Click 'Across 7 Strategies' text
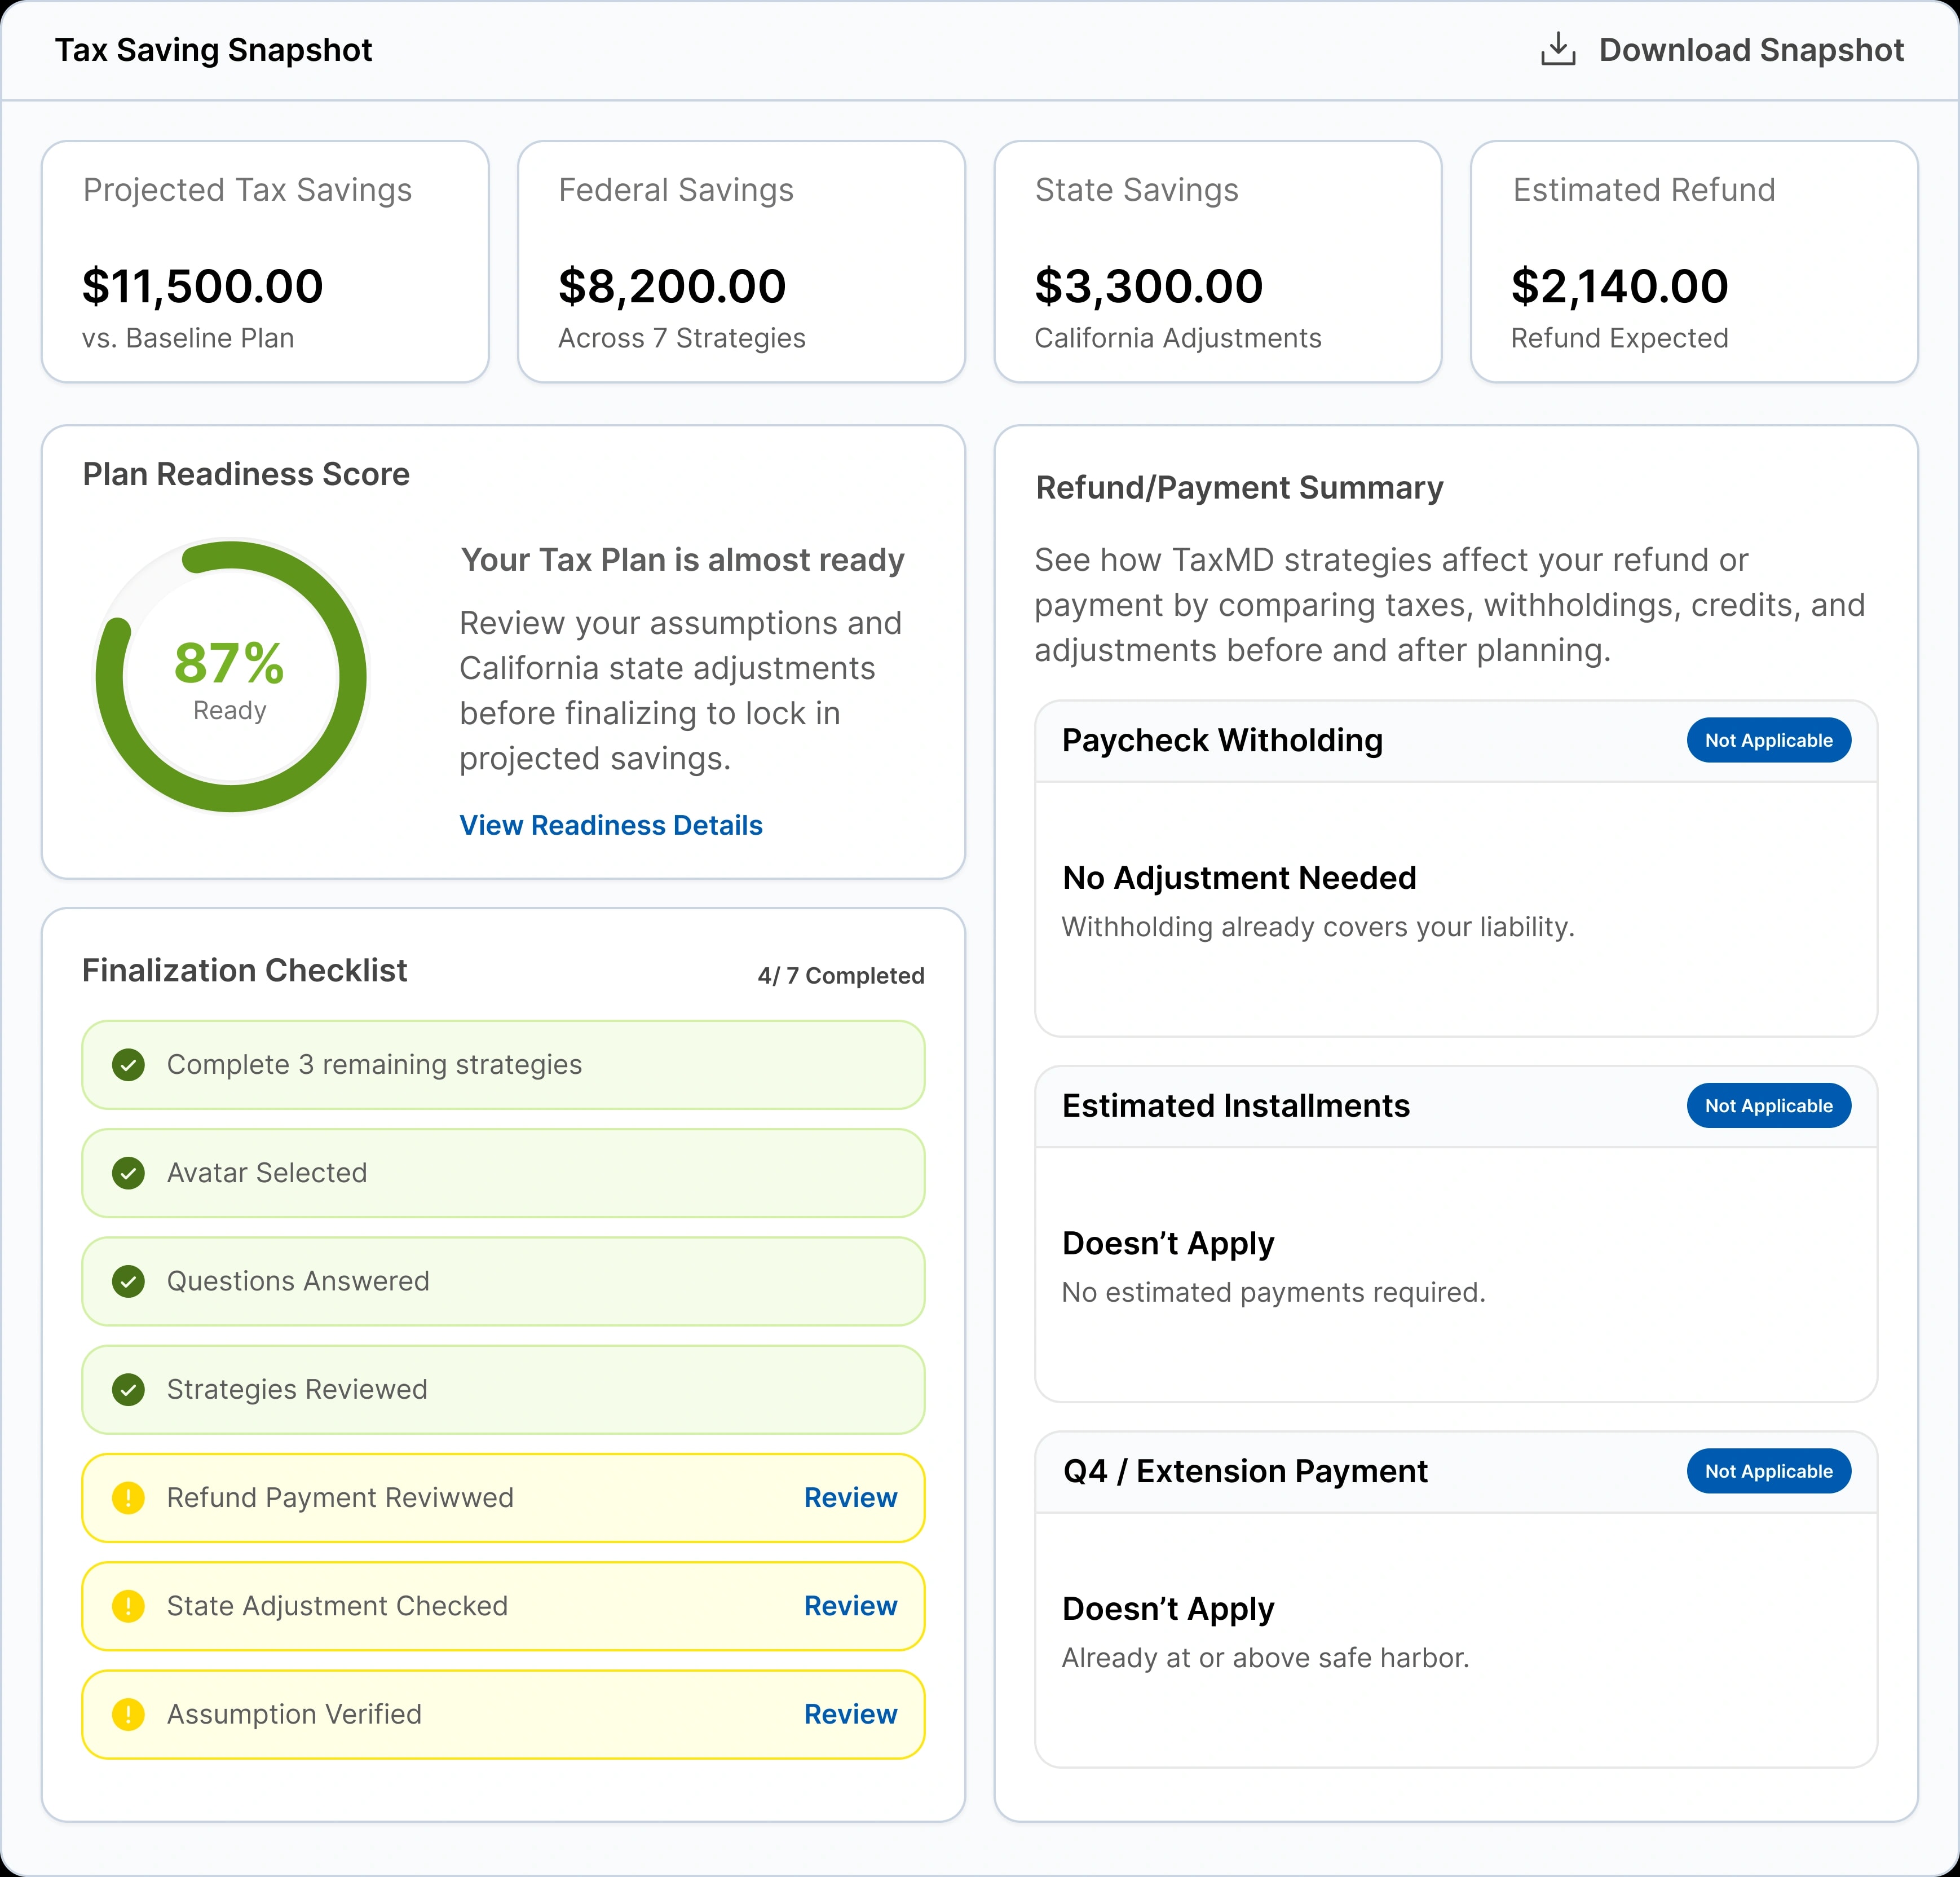Screen dimensions: 1960x1877 [682, 338]
